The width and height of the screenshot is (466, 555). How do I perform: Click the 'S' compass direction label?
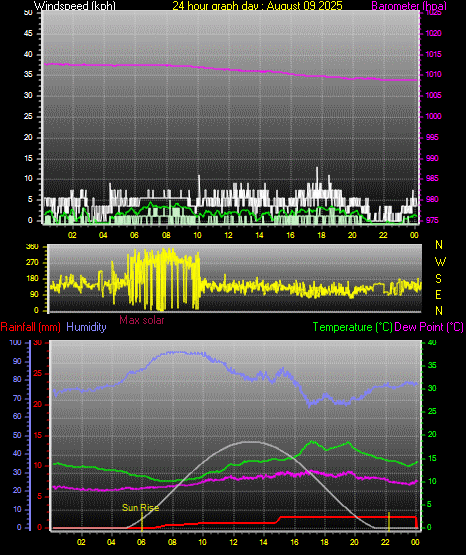pos(438,279)
